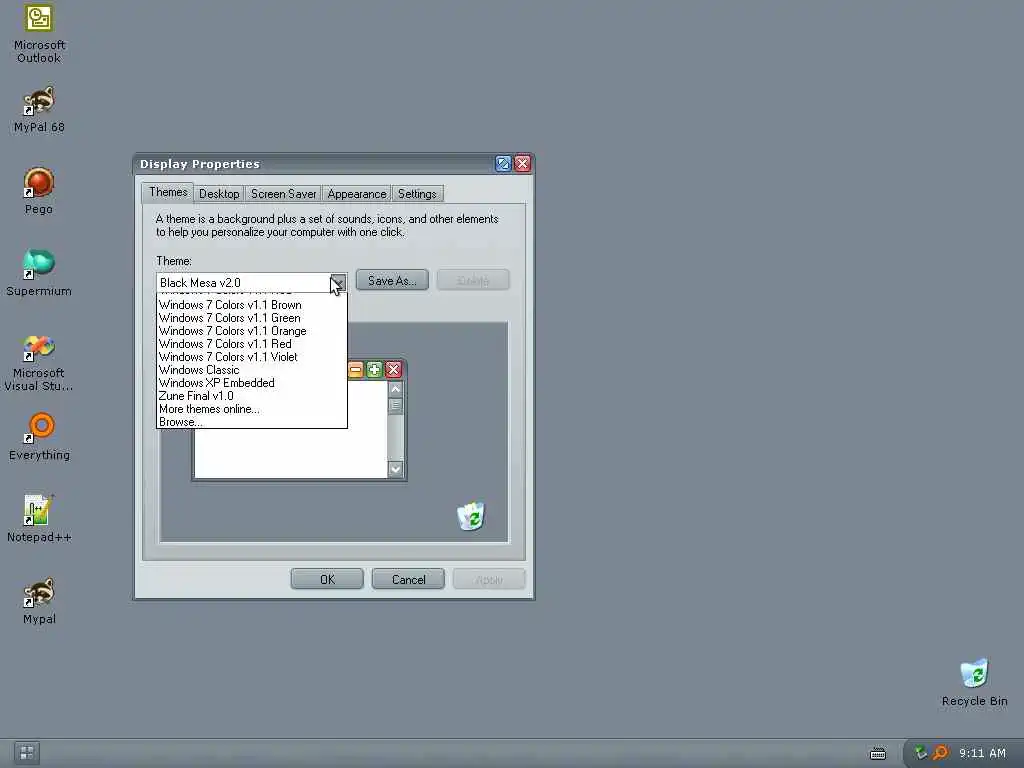Image resolution: width=1024 pixels, height=768 pixels.
Task: Click the preview Recycle Bin icon
Action: tap(471, 516)
